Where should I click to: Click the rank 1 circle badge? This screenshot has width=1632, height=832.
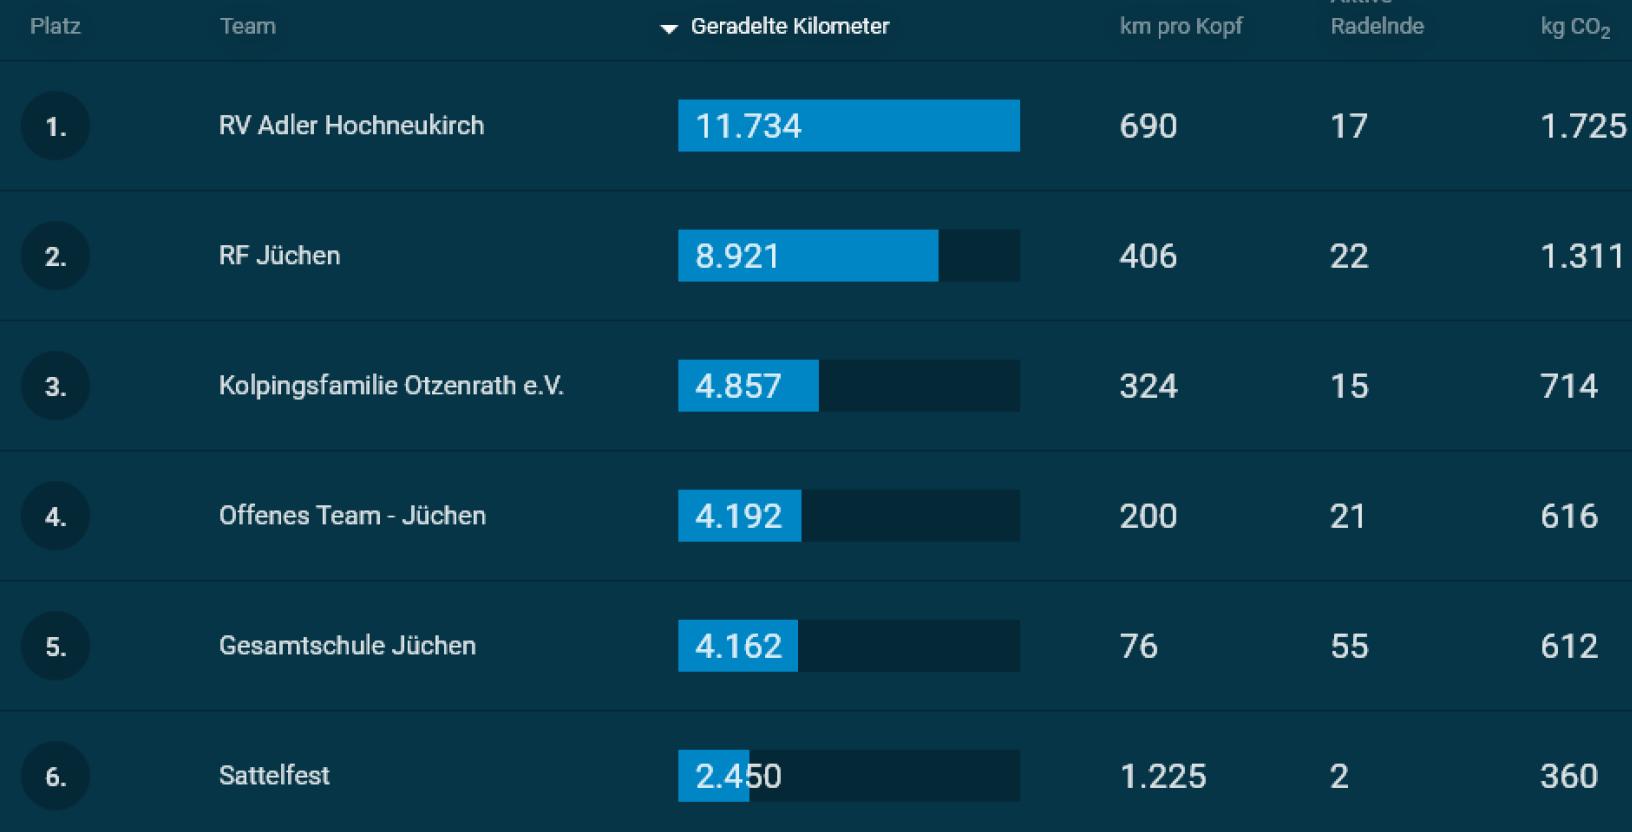click(55, 126)
